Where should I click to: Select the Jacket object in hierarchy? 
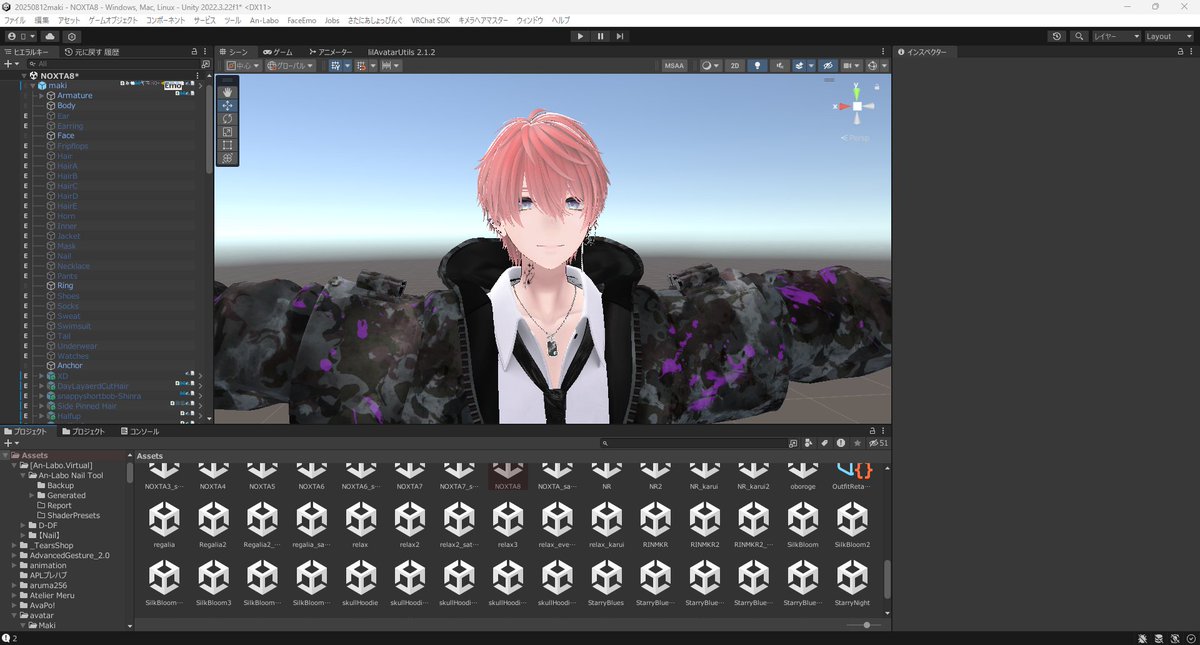click(68, 236)
